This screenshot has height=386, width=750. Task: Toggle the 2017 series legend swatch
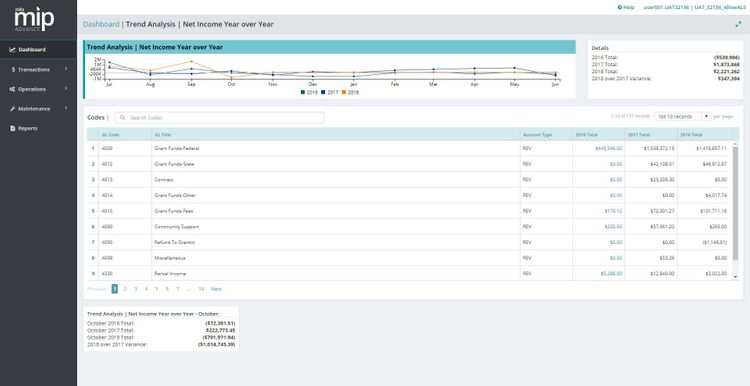(x=324, y=92)
